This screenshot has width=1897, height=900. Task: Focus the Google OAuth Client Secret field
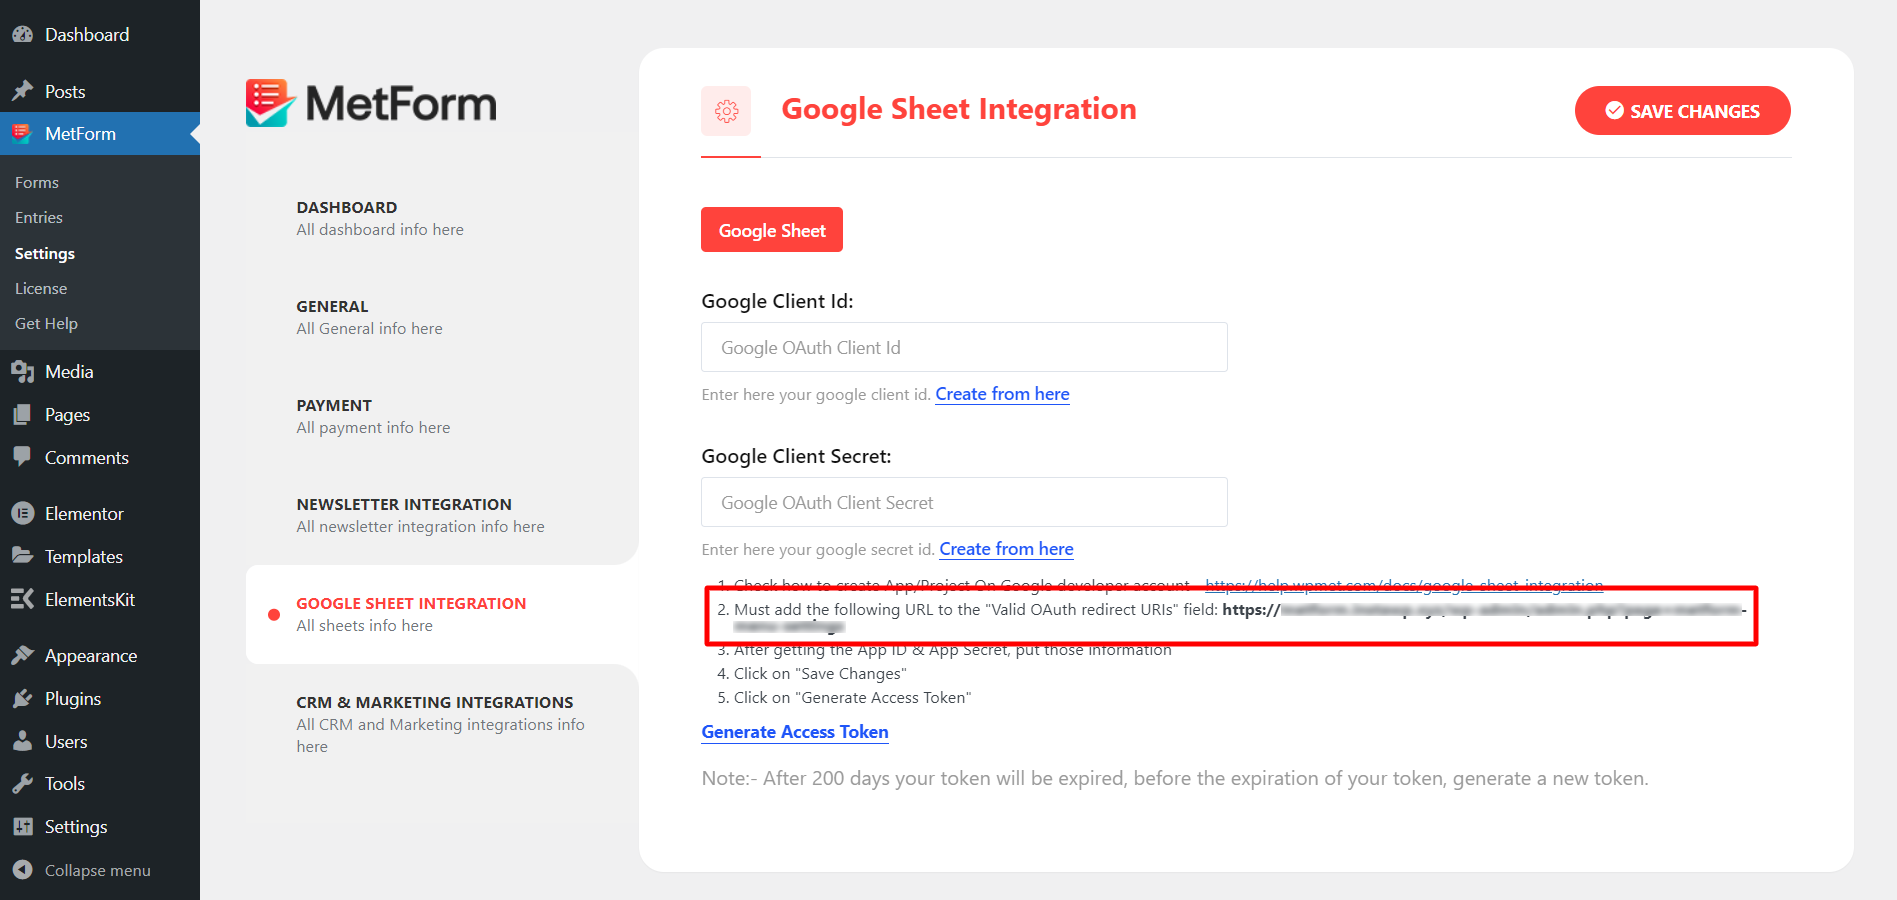tap(964, 502)
